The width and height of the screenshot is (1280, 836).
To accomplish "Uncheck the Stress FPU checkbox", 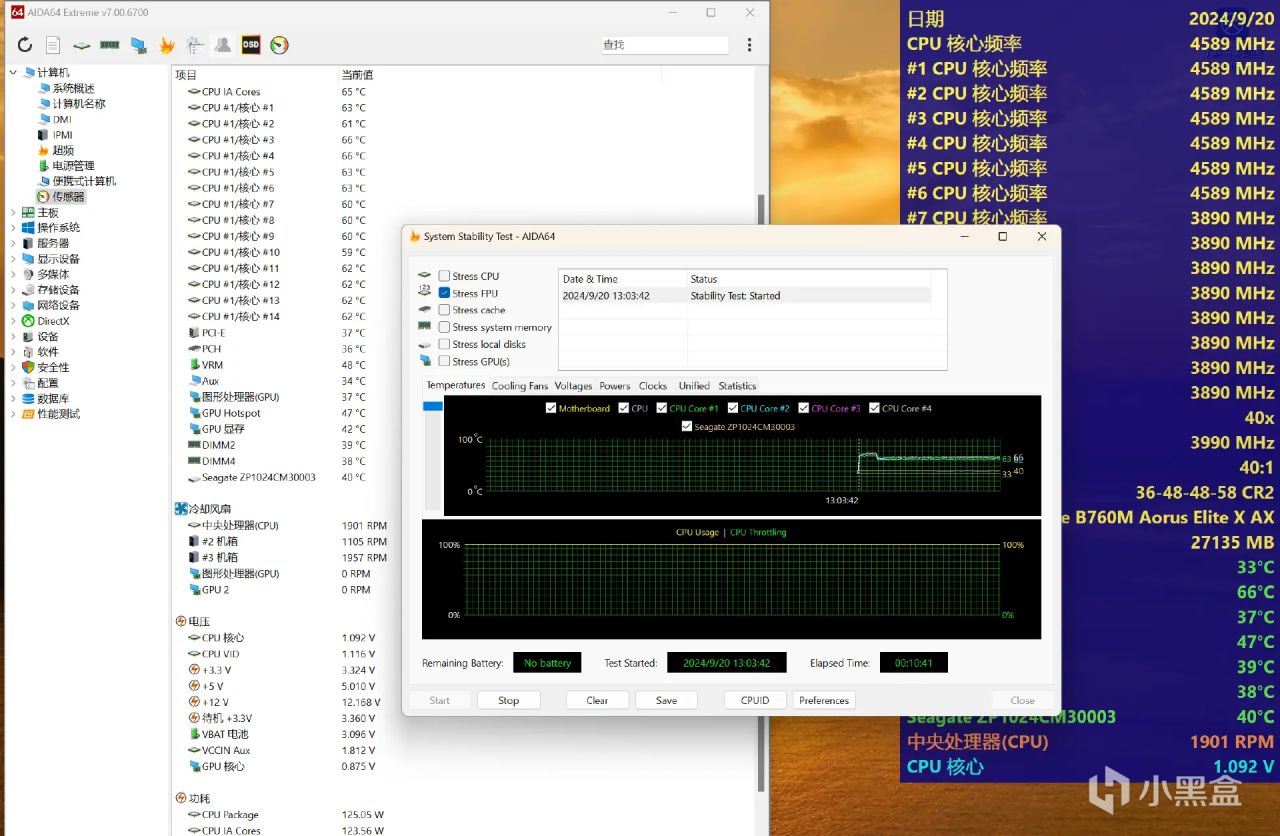I will tap(444, 293).
